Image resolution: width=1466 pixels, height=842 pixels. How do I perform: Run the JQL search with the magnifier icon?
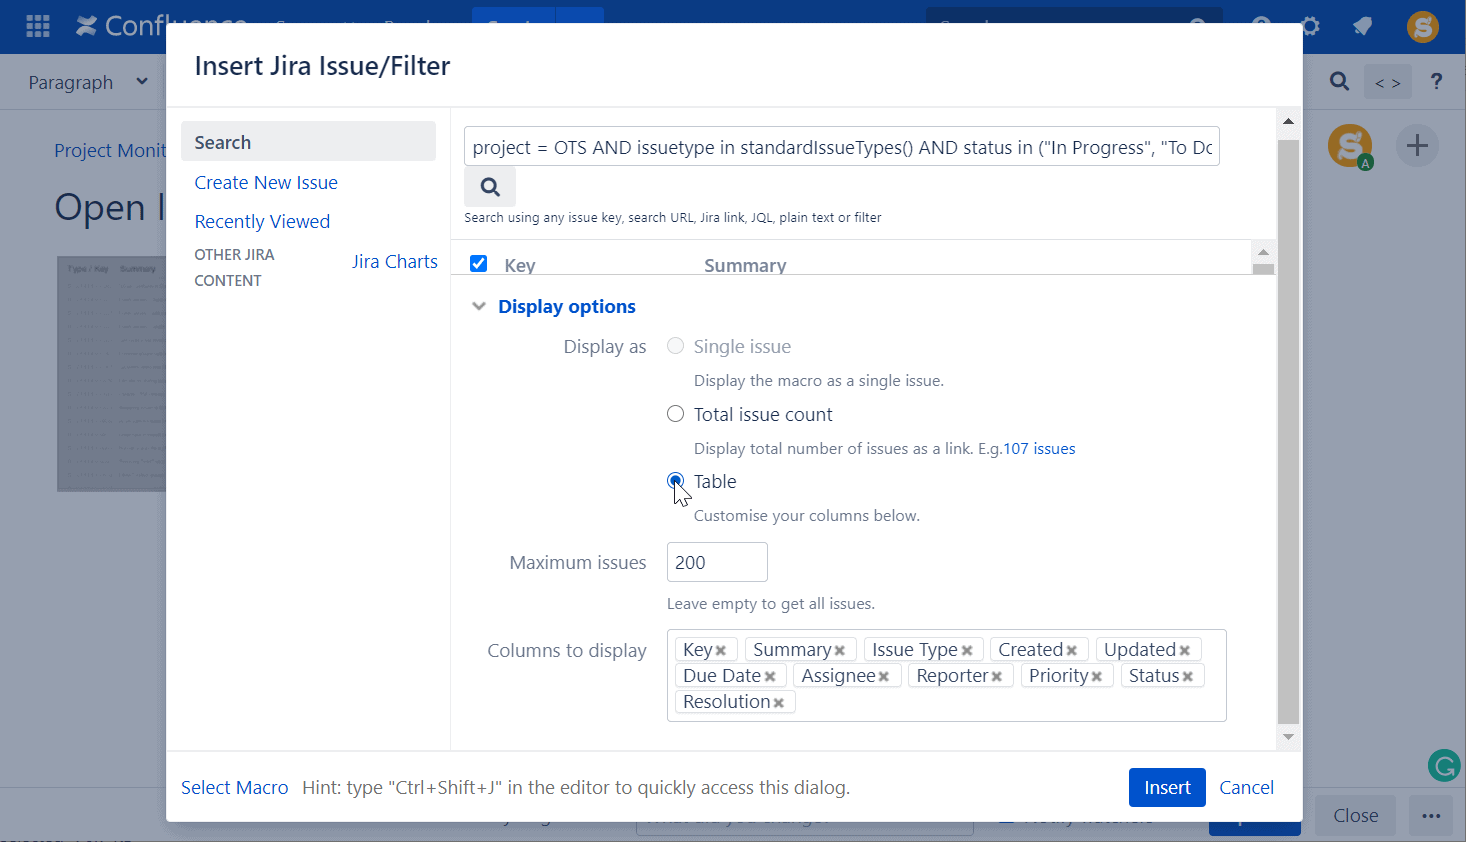(489, 186)
